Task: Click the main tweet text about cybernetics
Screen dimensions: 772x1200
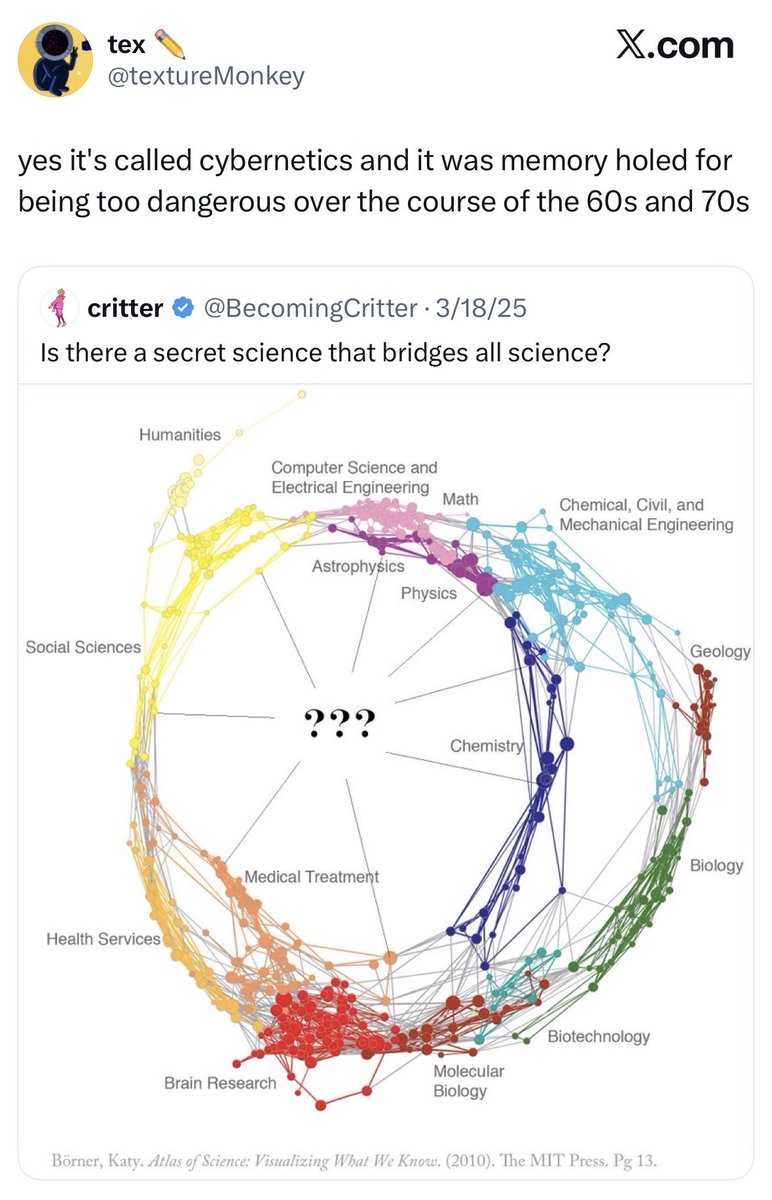Action: point(383,181)
